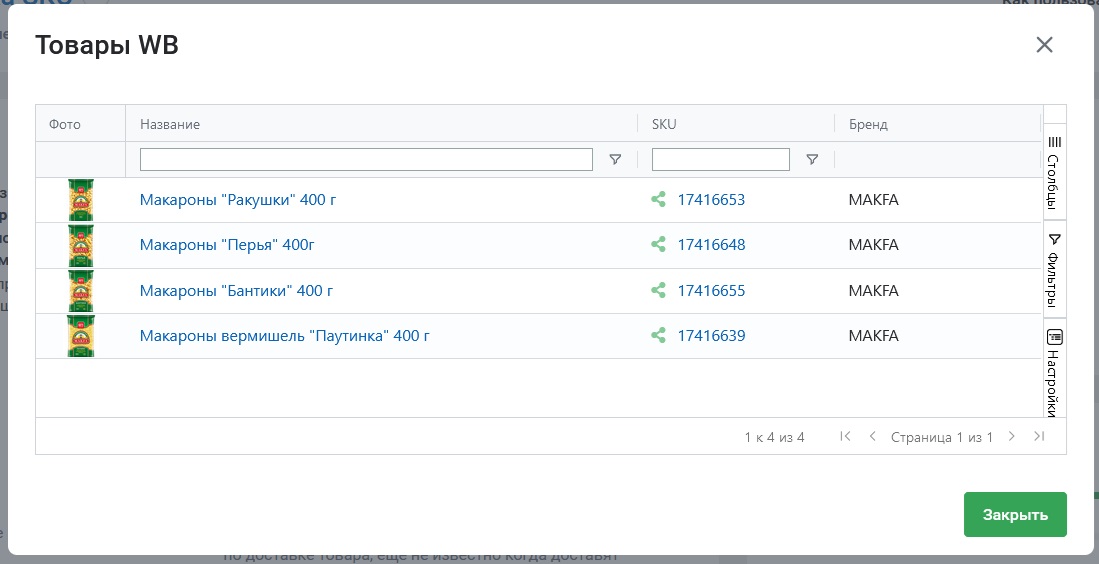The image size is (1099, 564).
Task: Sort by the Бренд column header
Action: click(x=868, y=124)
